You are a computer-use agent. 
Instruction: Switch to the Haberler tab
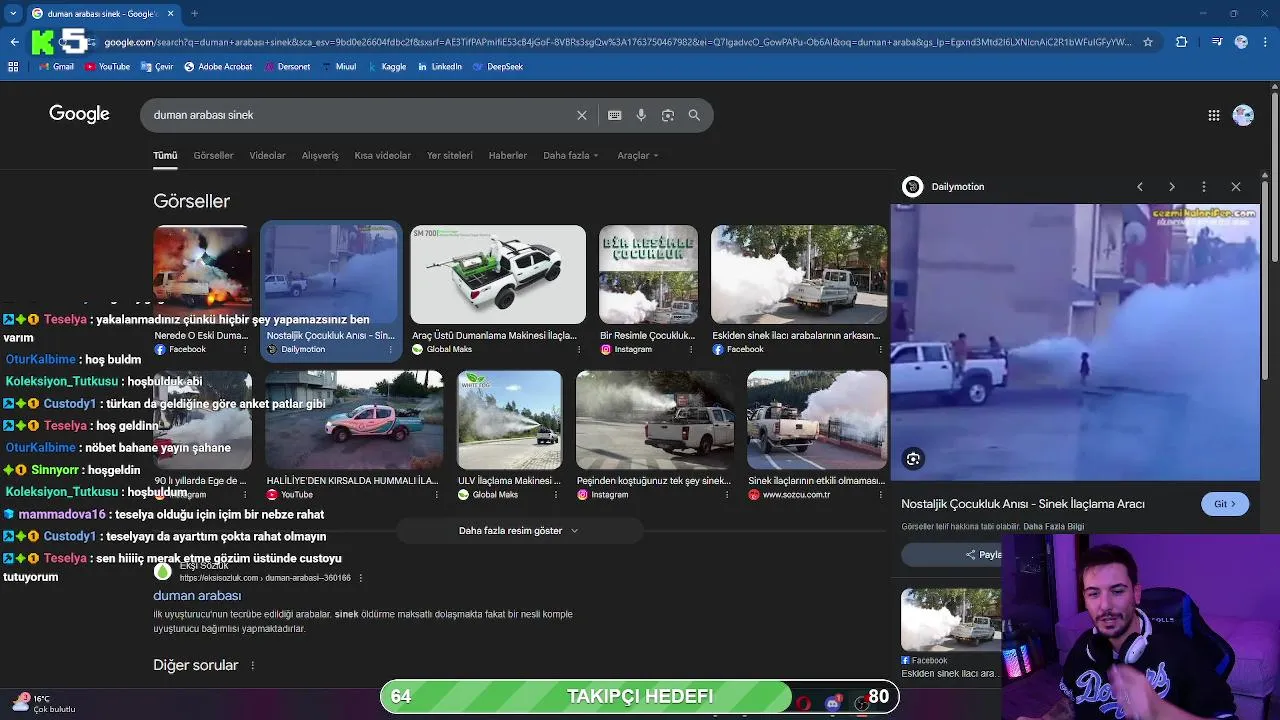tap(508, 155)
